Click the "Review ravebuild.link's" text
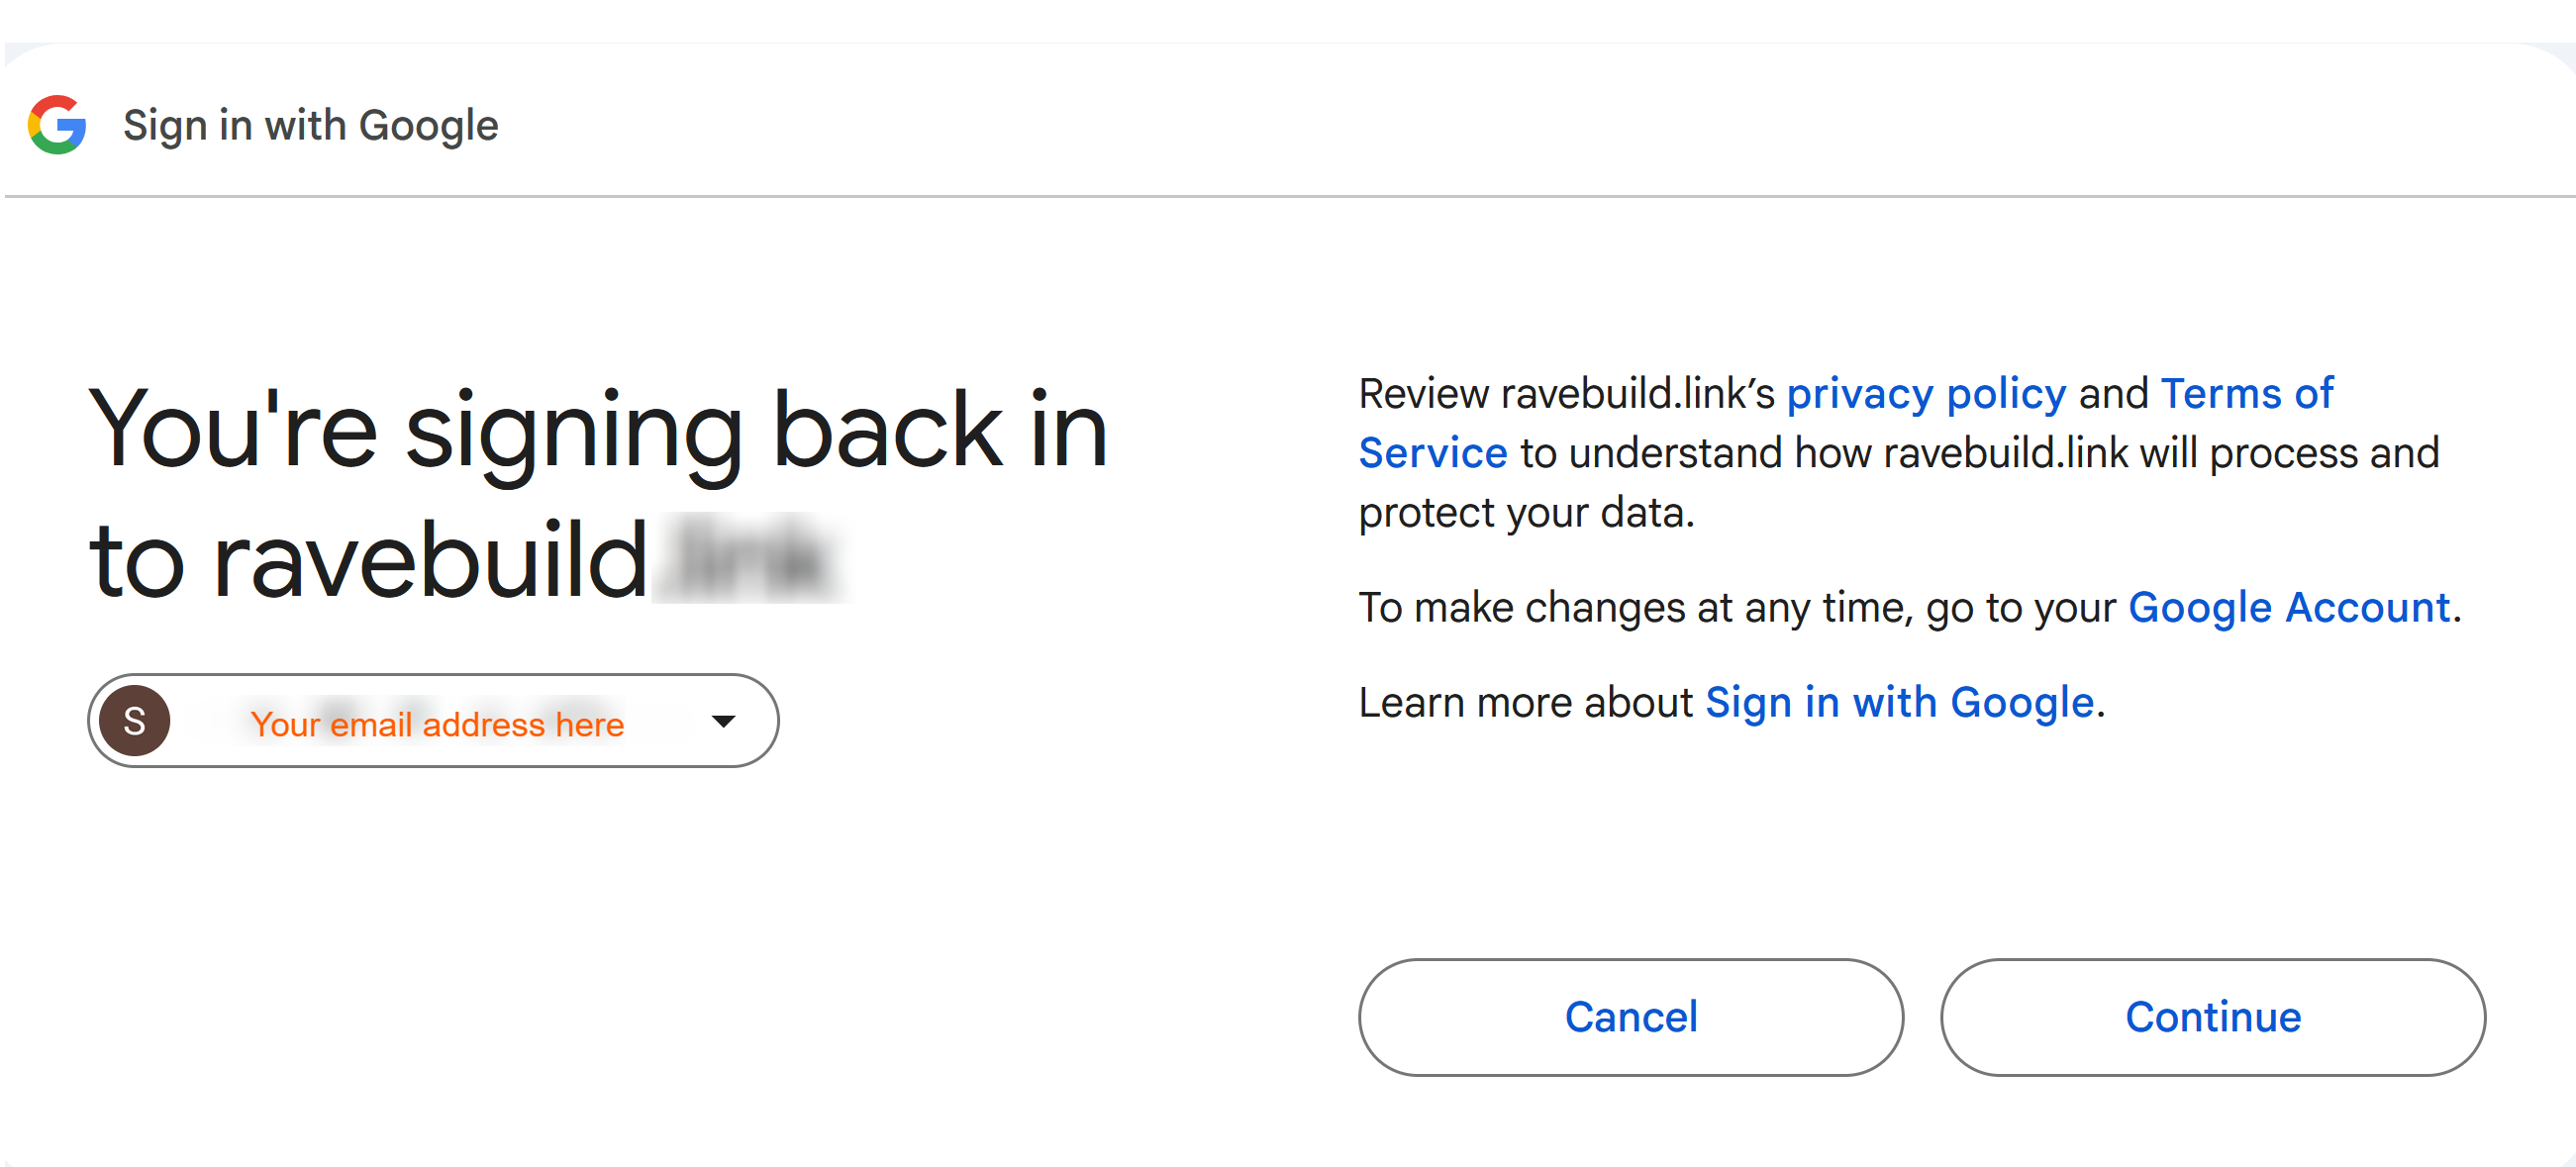Screen dimensions: 2576x1167 [1566, 393]
